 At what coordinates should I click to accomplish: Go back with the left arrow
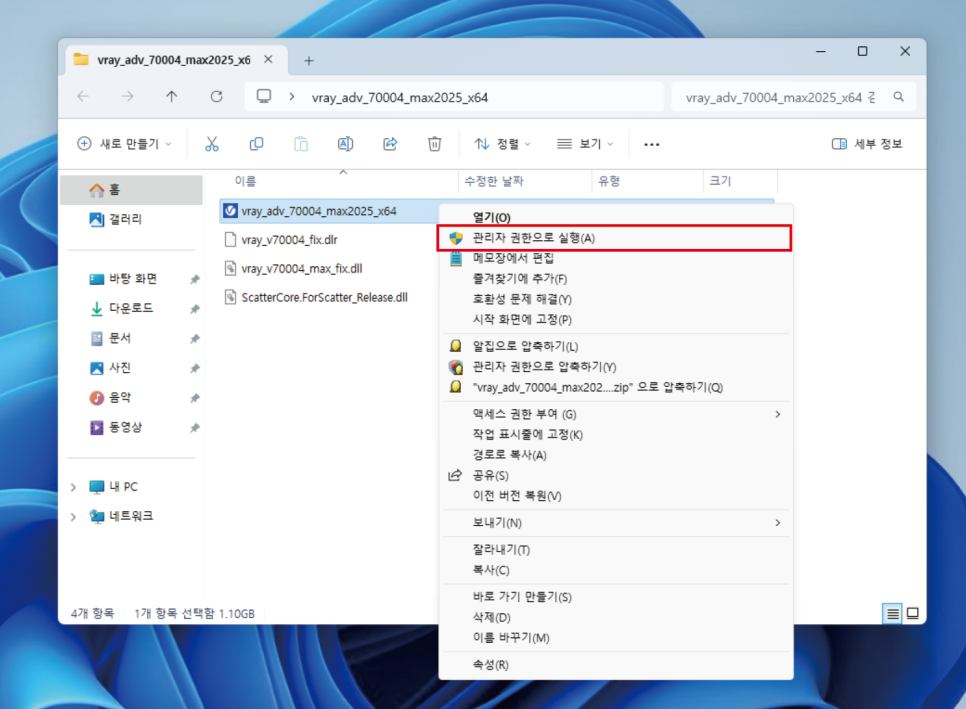point(83,96)
